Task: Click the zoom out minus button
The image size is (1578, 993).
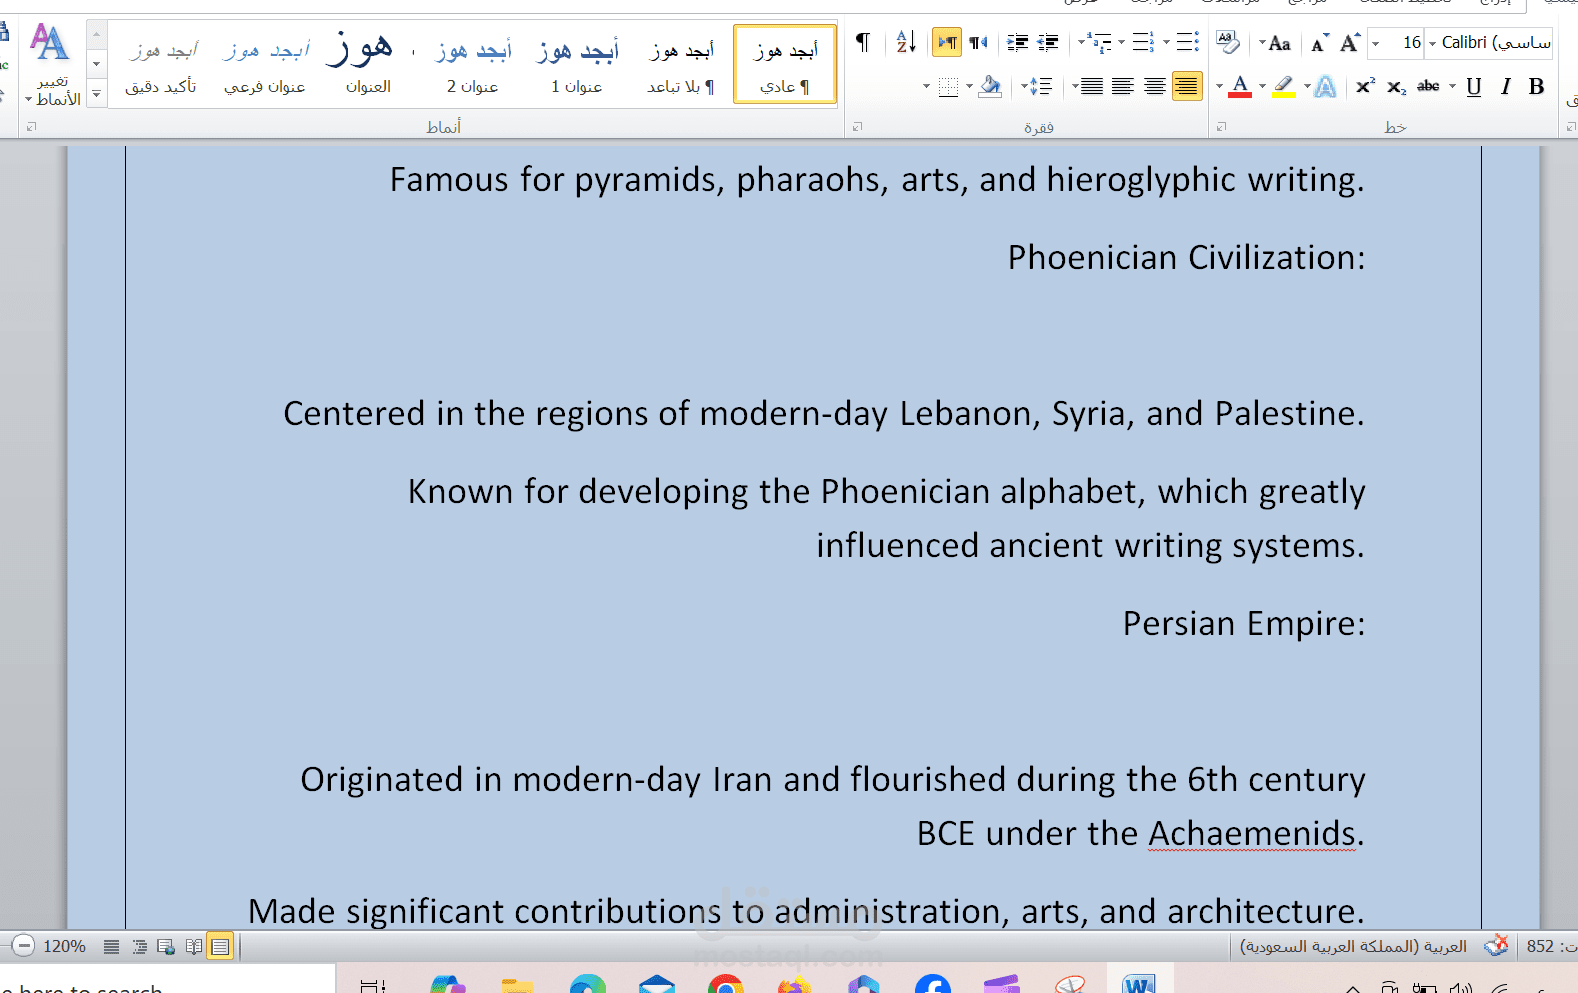Action: [x=24, y=946]
